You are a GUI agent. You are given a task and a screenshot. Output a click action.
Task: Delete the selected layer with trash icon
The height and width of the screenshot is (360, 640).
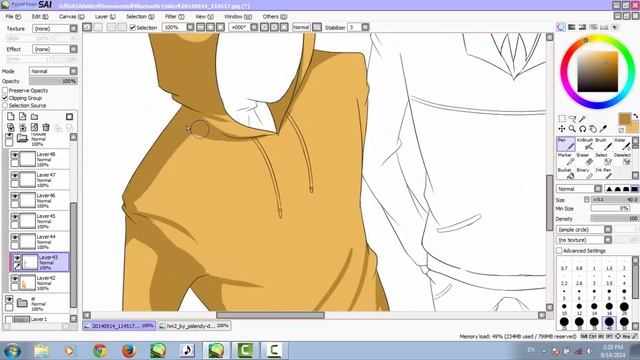46,127
